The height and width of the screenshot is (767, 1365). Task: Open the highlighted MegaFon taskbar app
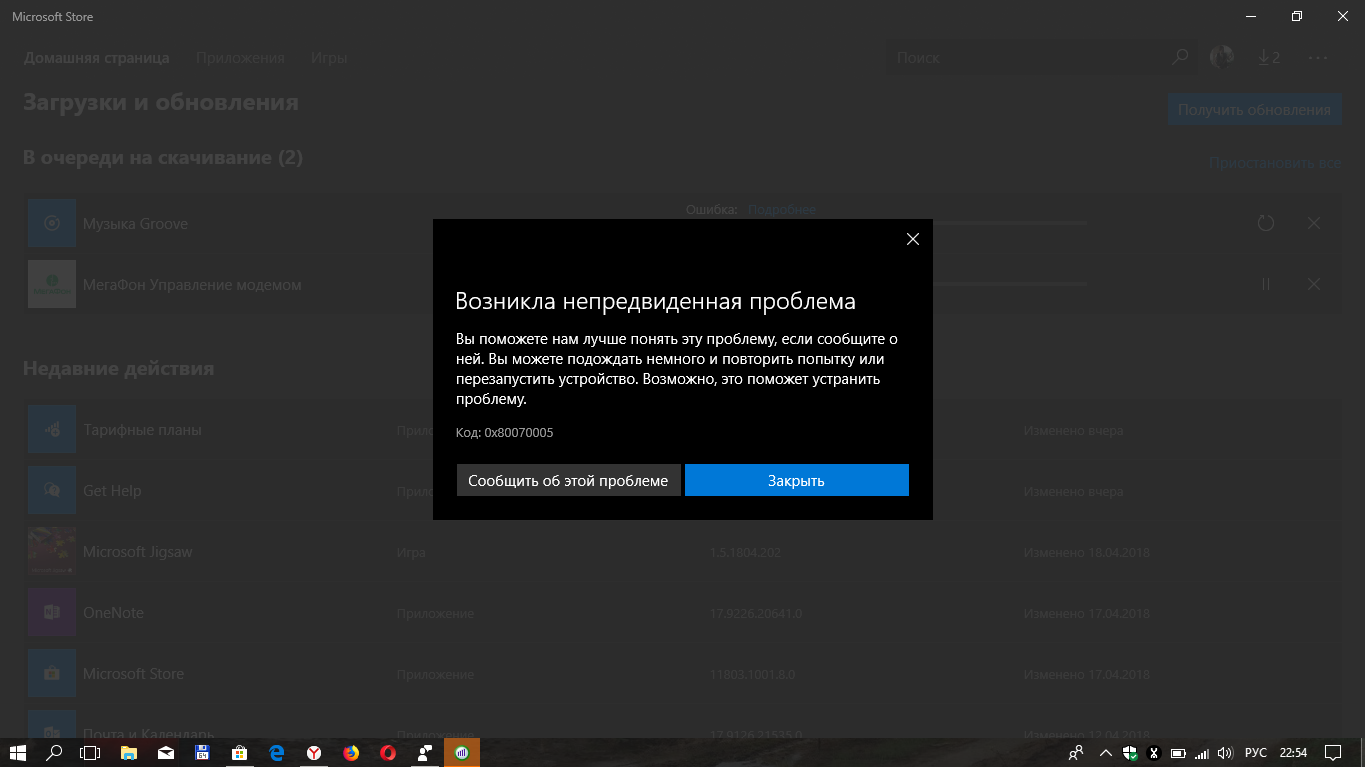point(462,752)
